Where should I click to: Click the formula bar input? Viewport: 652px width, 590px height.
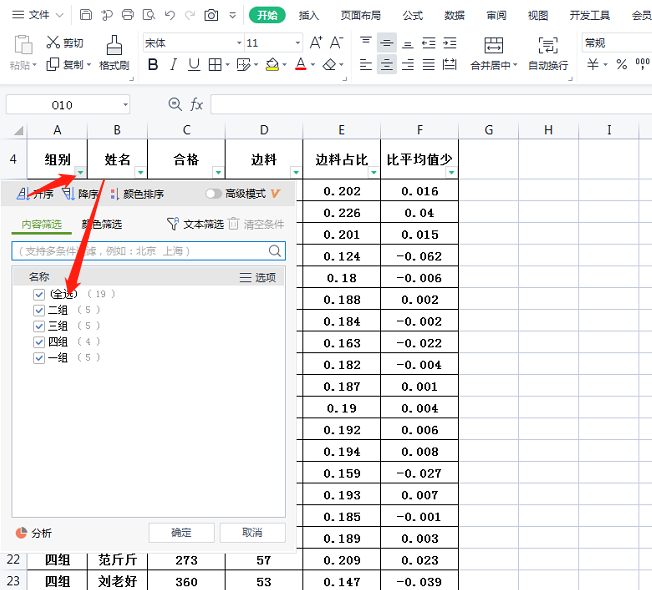click(431, 104)
